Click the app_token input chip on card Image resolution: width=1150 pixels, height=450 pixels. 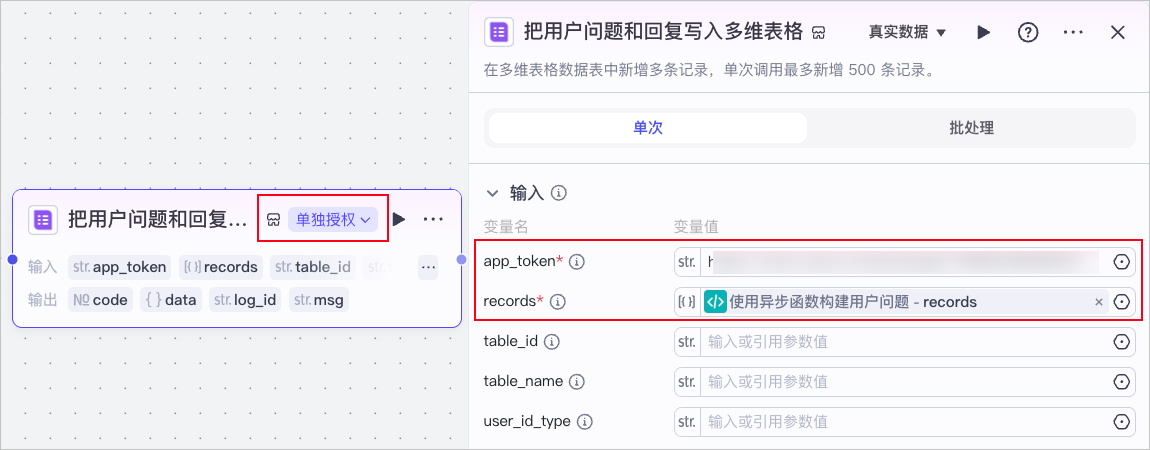[x=120, y=267]
